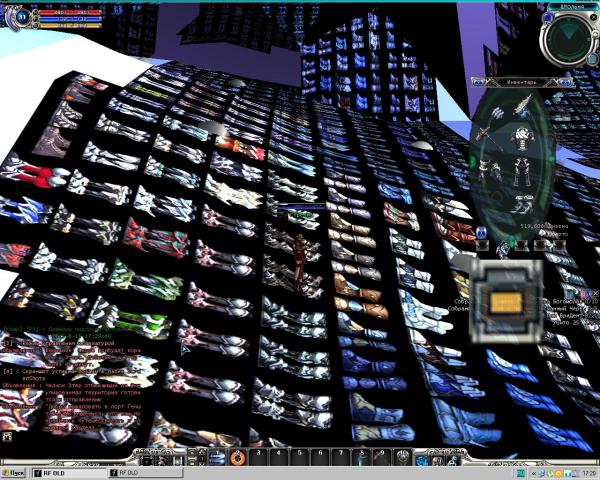Switch hotbar page up arrow
The width and height of the screenshot is (600, 480).
click(x=202, y=452)
